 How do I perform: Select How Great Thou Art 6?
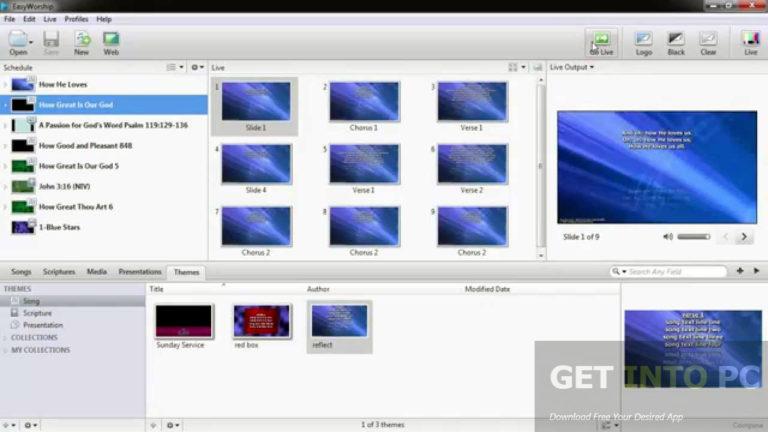coord(104,207)
